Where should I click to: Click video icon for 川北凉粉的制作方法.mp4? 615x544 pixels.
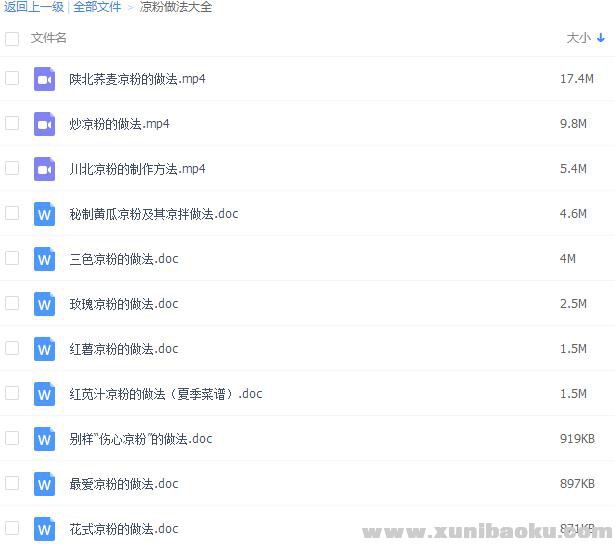[x=44, y=169]
